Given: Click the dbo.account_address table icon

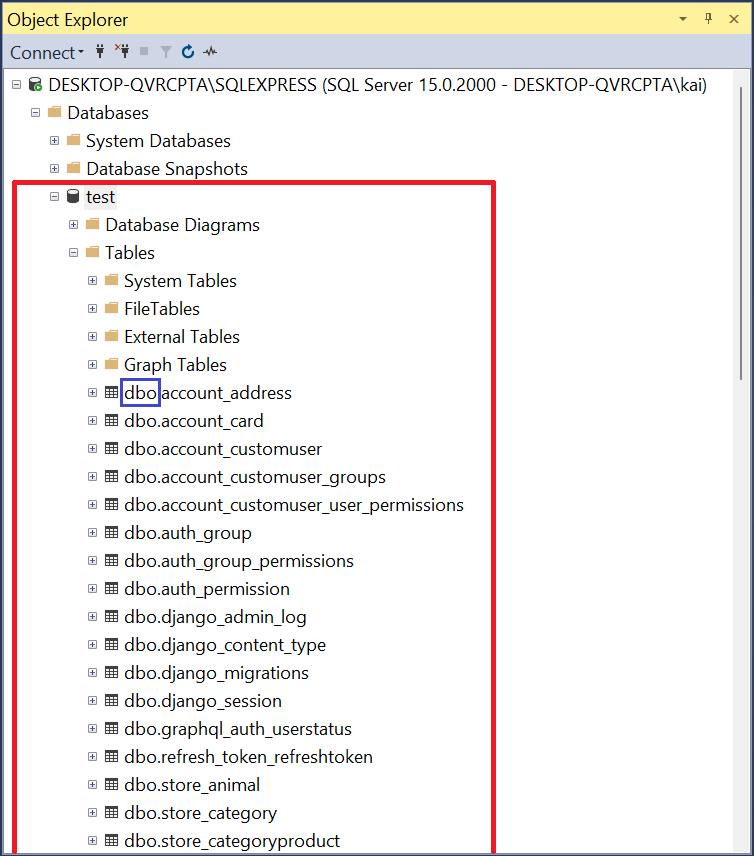Looking at the screenshot, I should tap(111, 393).
